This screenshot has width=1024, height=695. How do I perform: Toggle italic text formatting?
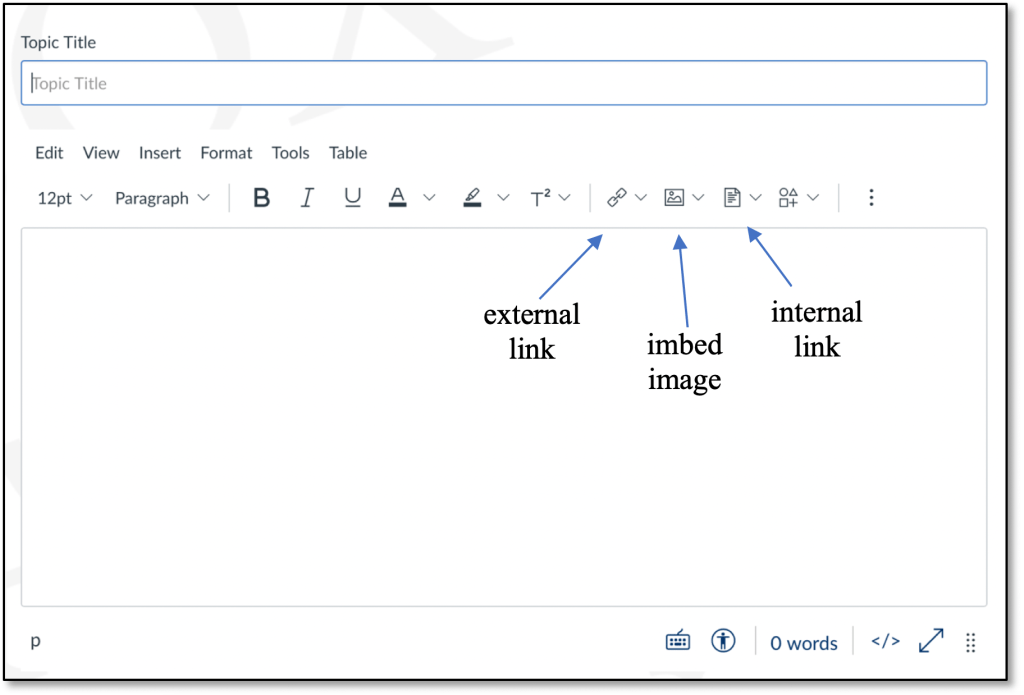tap(307, 198)
